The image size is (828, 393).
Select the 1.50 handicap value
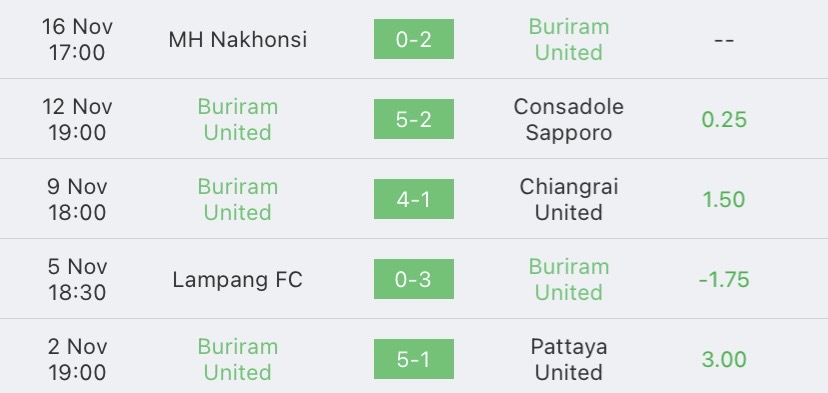coord(724,200)
